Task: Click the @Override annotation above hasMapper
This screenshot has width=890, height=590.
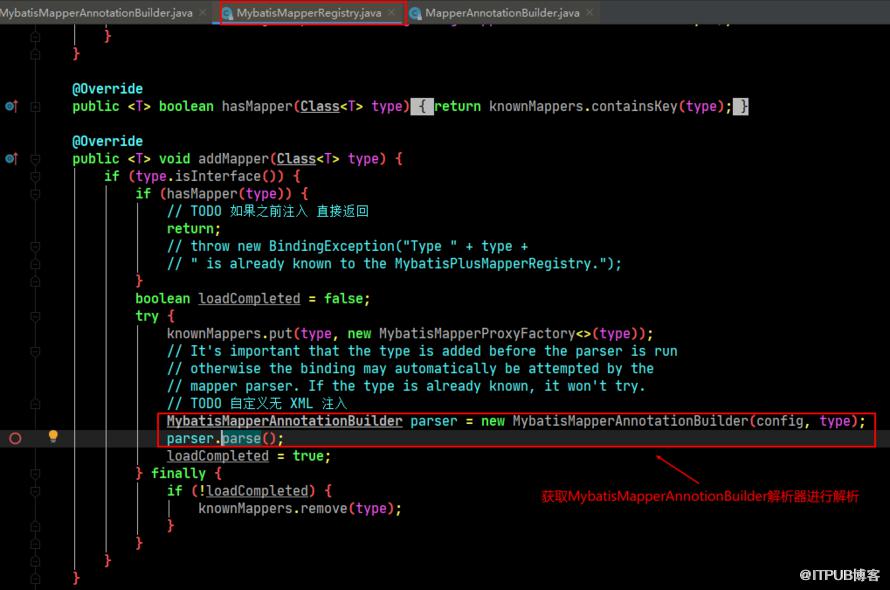Action: [x=107, y=89]
